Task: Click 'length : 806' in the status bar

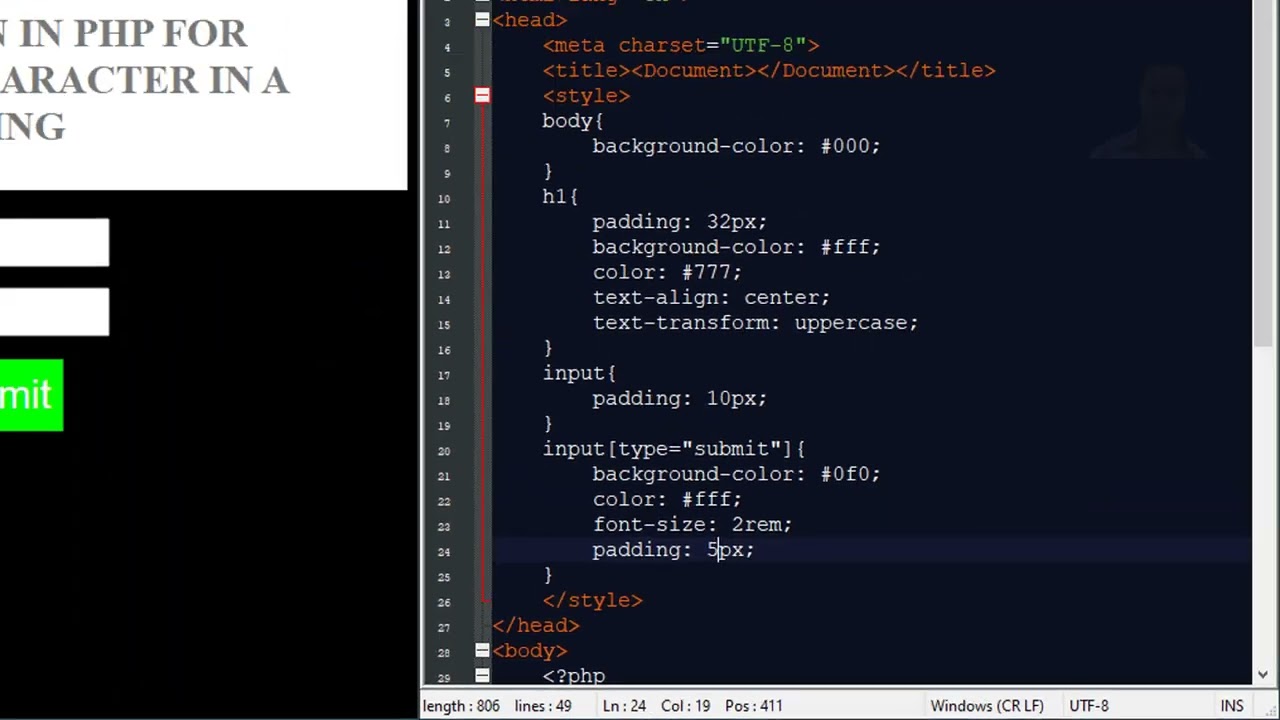Action: (461, 706)
